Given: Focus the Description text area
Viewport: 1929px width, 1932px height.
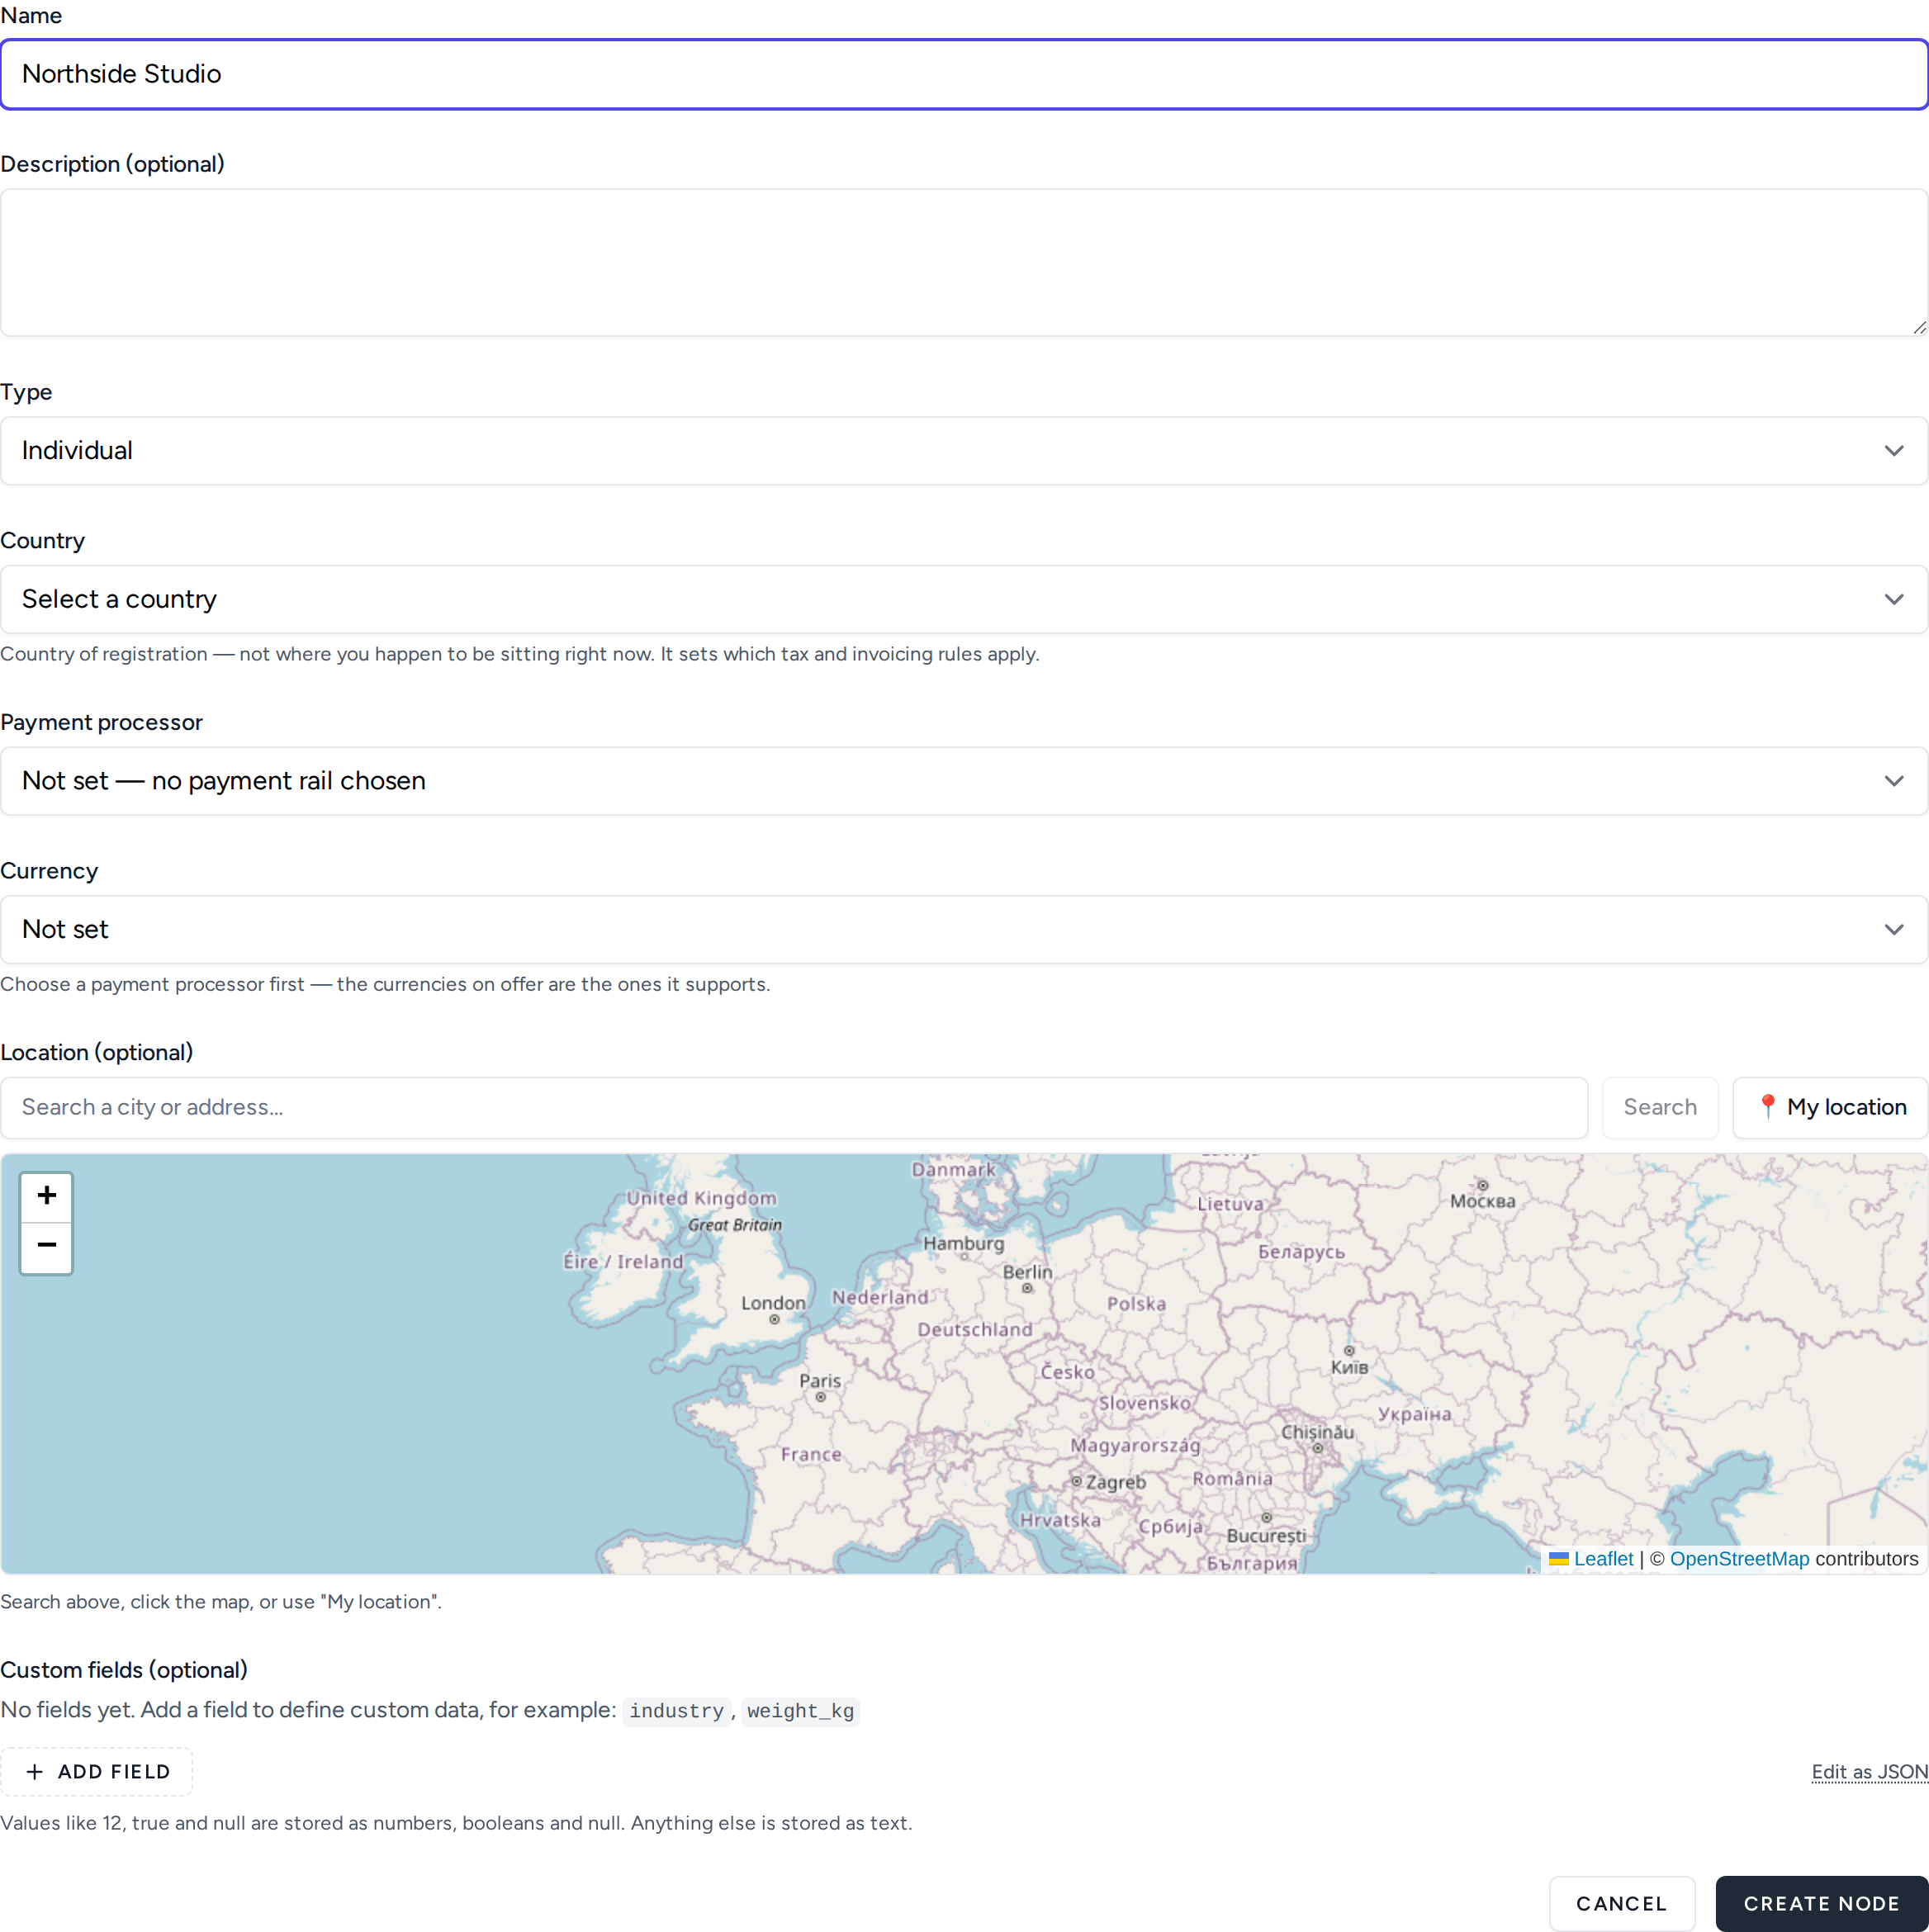Looking at the screenshot, I should pos(964,262).
